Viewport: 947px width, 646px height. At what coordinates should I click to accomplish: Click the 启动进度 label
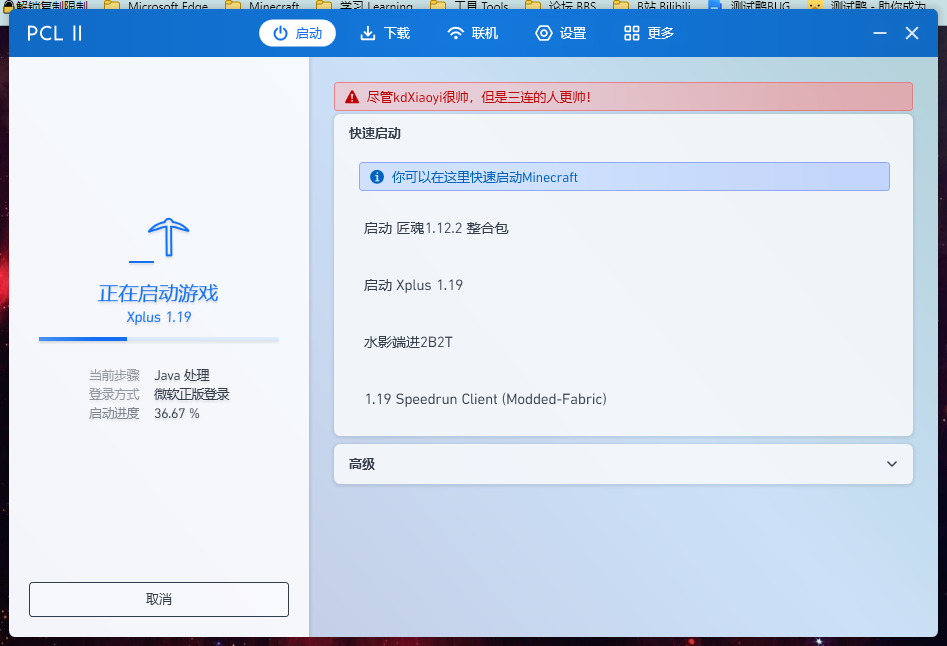(114, 414)
